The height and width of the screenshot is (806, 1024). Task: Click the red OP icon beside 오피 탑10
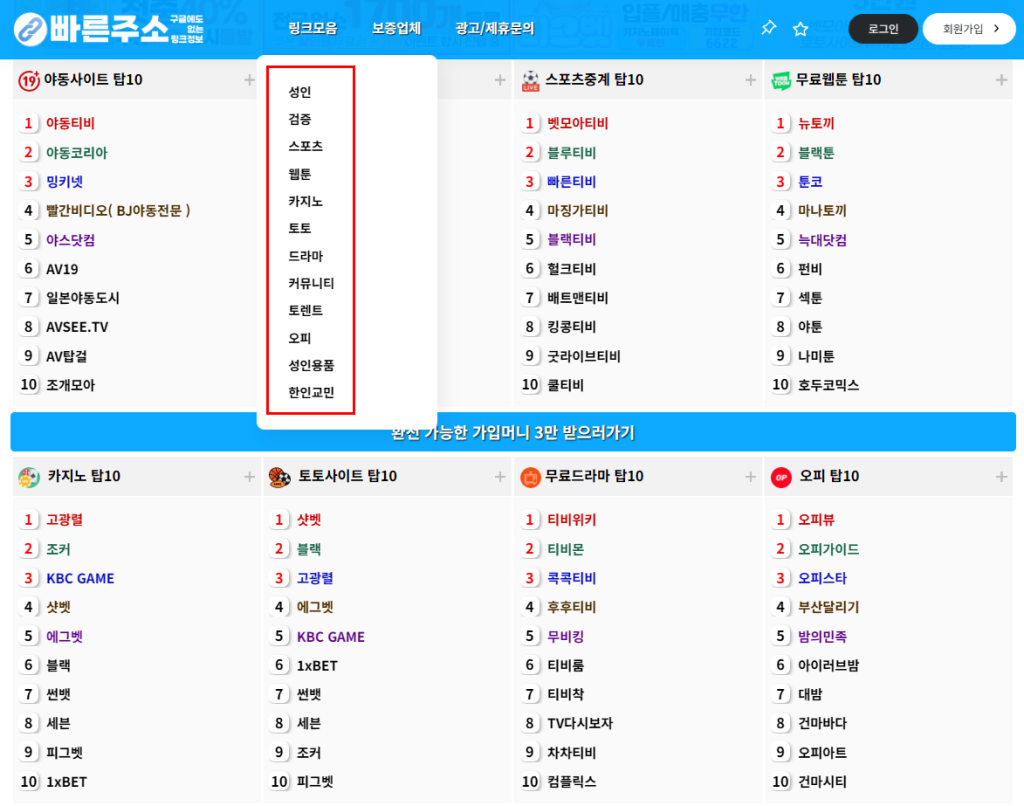pyautogui.click(x=781, y=477)
